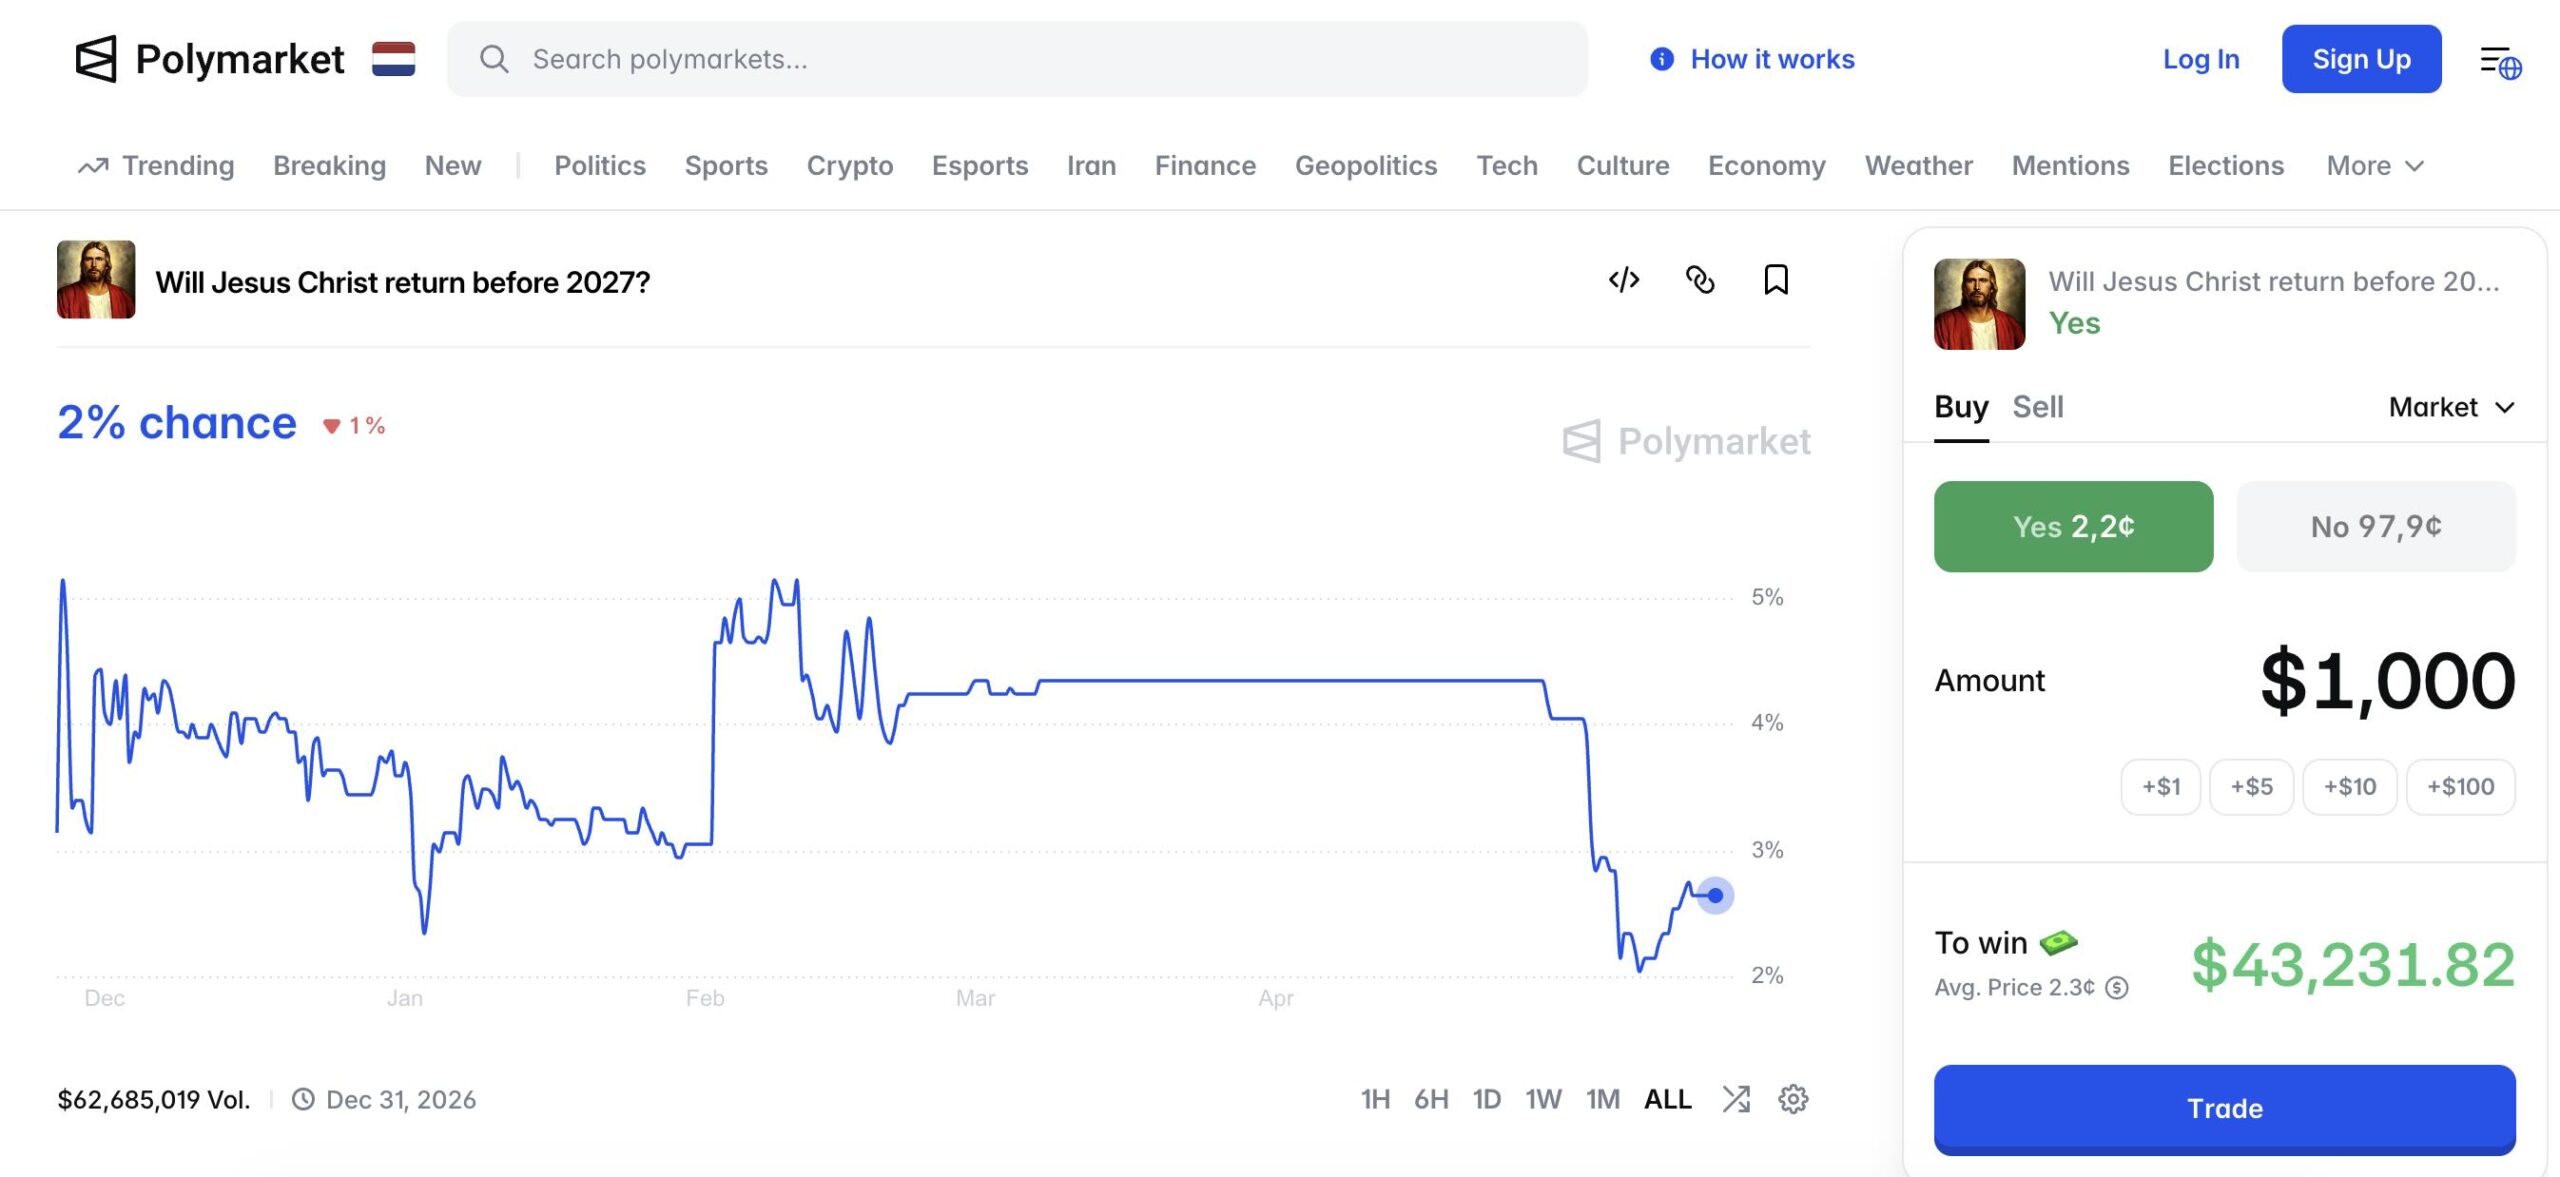Bookmark the Jesus Christ market
Image resolution: width=2560 pixels, height=1177 pixels.
tap(1776, 280)
